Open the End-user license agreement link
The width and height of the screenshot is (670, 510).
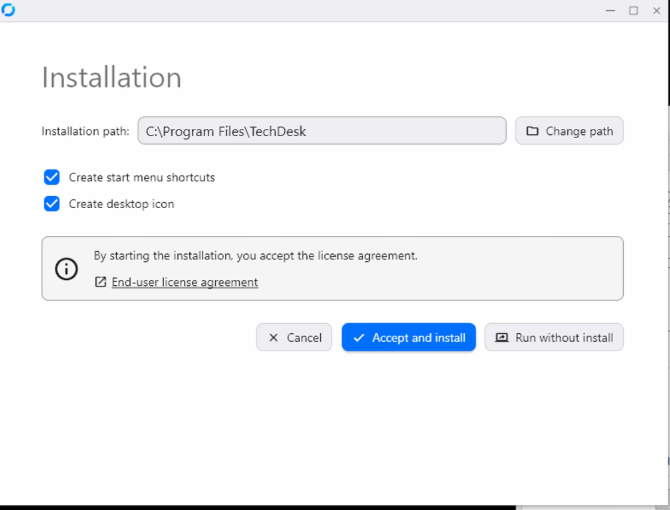(185, 282)
